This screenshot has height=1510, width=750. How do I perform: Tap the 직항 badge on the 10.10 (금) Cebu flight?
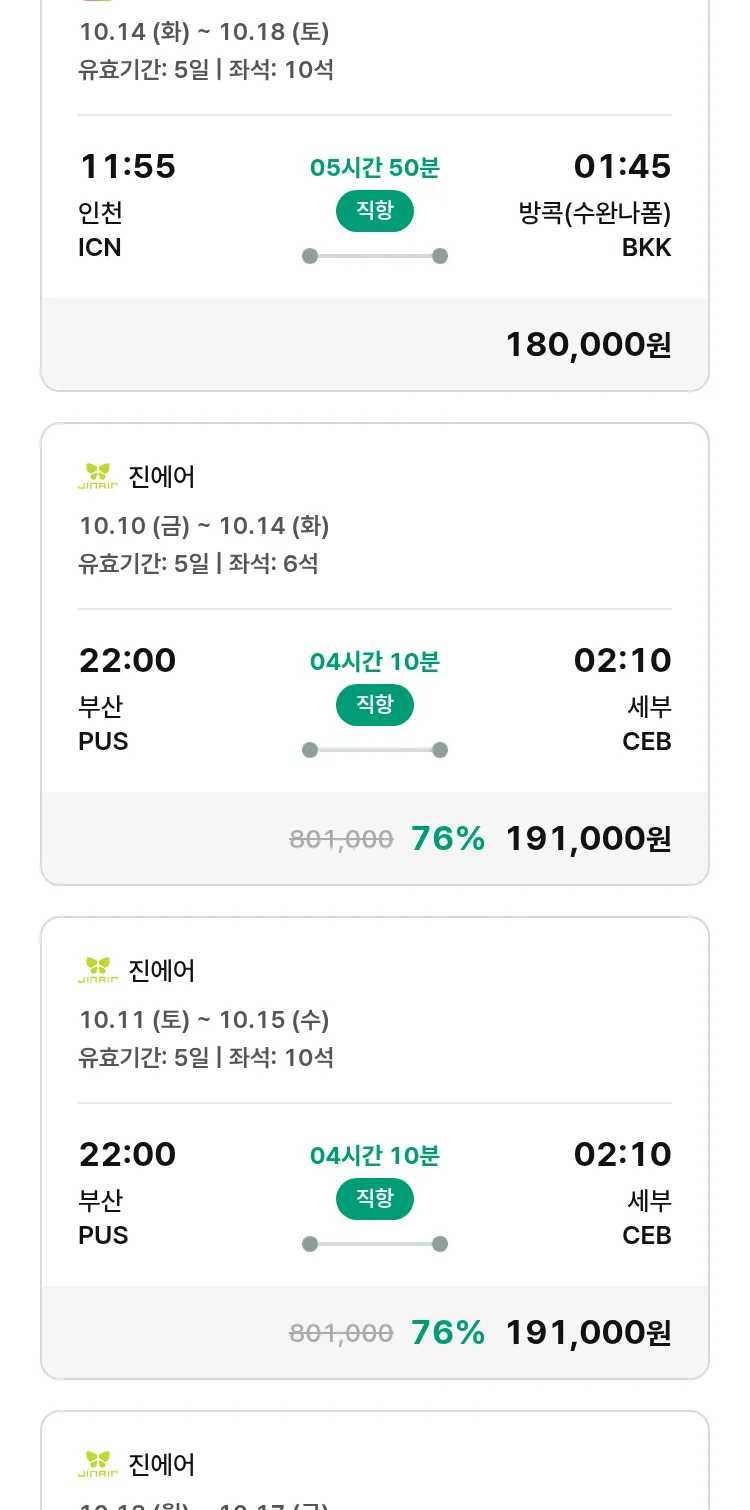click(x=374, y=705)
